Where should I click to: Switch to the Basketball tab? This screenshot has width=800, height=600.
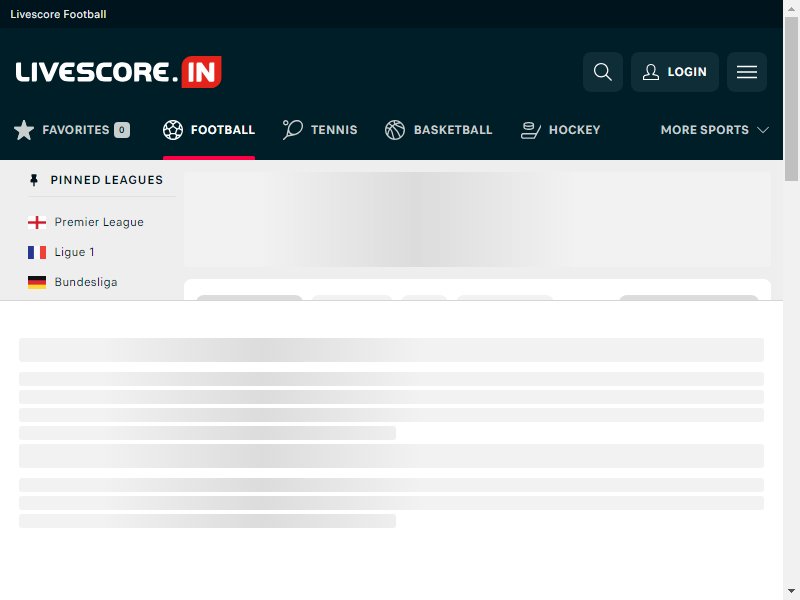(439, 130)
